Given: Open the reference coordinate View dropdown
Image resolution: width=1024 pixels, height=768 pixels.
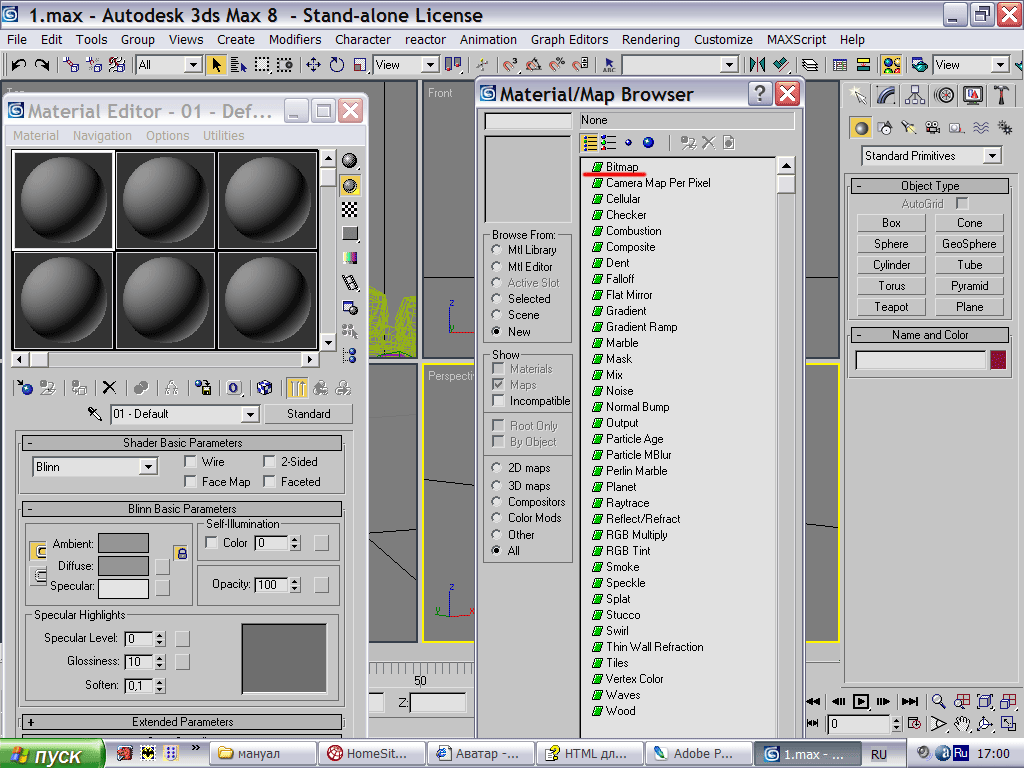Looking at the screenshot, I should click(429, 65).
